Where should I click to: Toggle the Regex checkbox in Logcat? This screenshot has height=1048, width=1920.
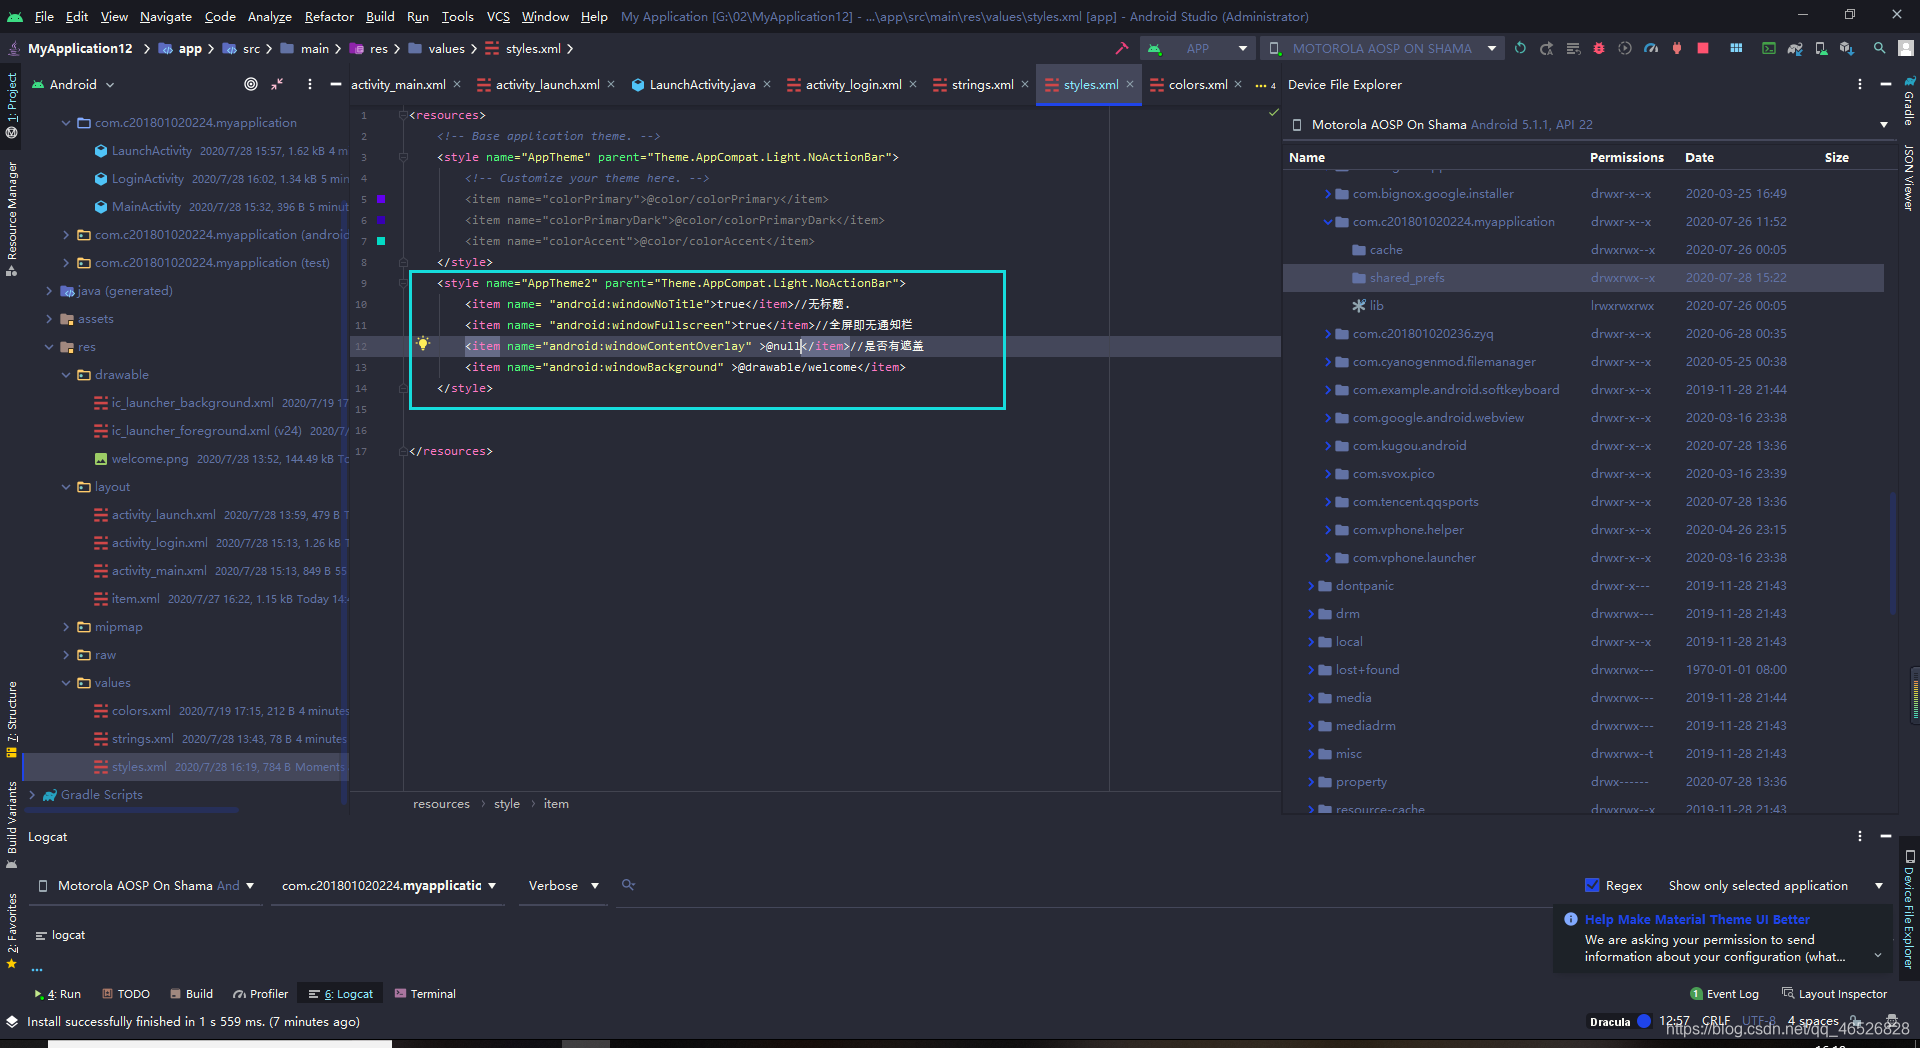point(1592,885)
